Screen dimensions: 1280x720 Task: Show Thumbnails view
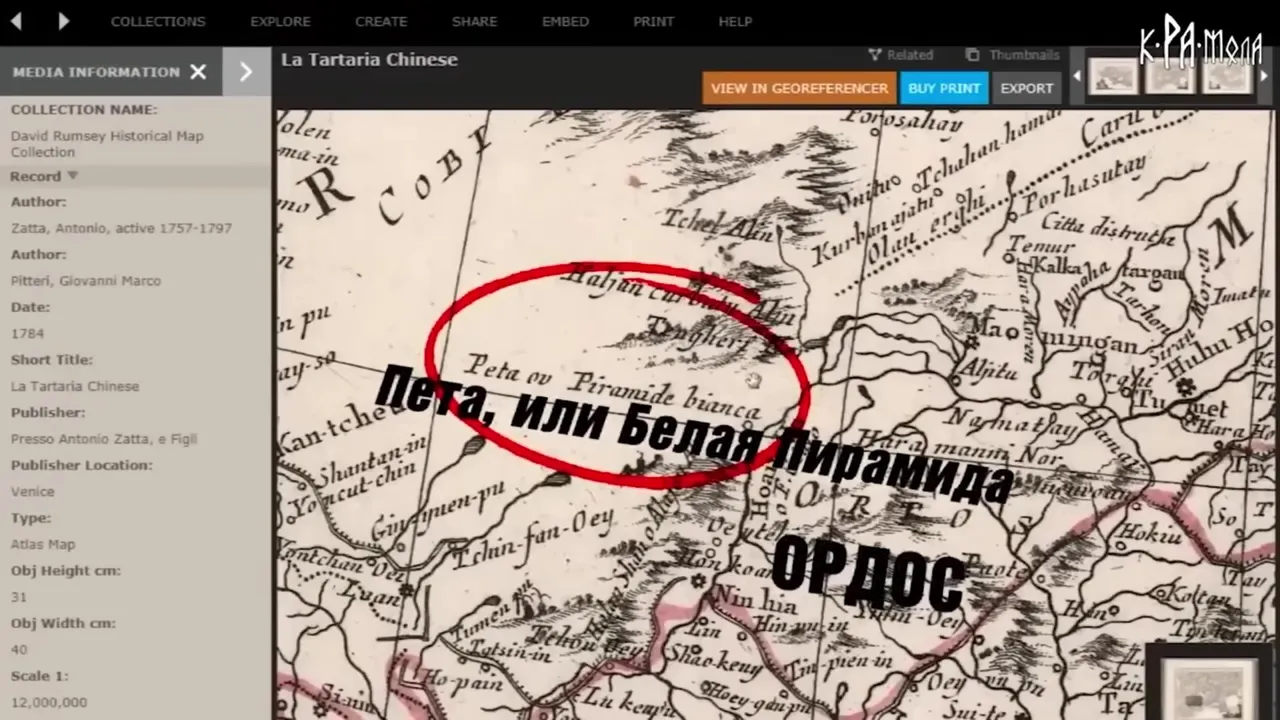tap(1024, 55)
